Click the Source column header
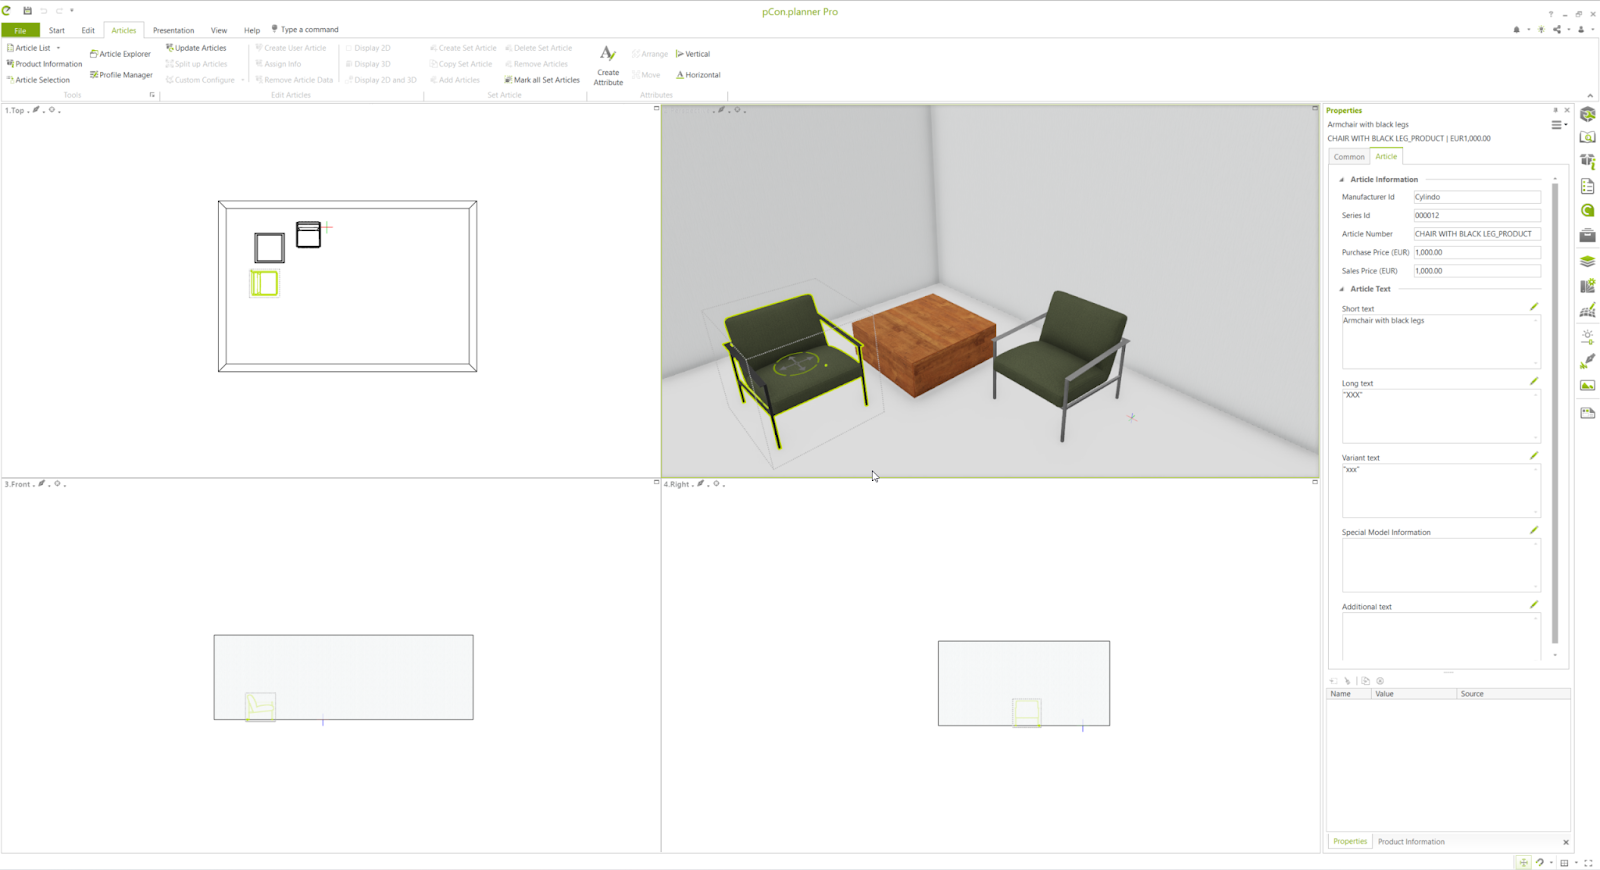Viewport: 1600px width, 870px height. click(x=1513, y=694)
